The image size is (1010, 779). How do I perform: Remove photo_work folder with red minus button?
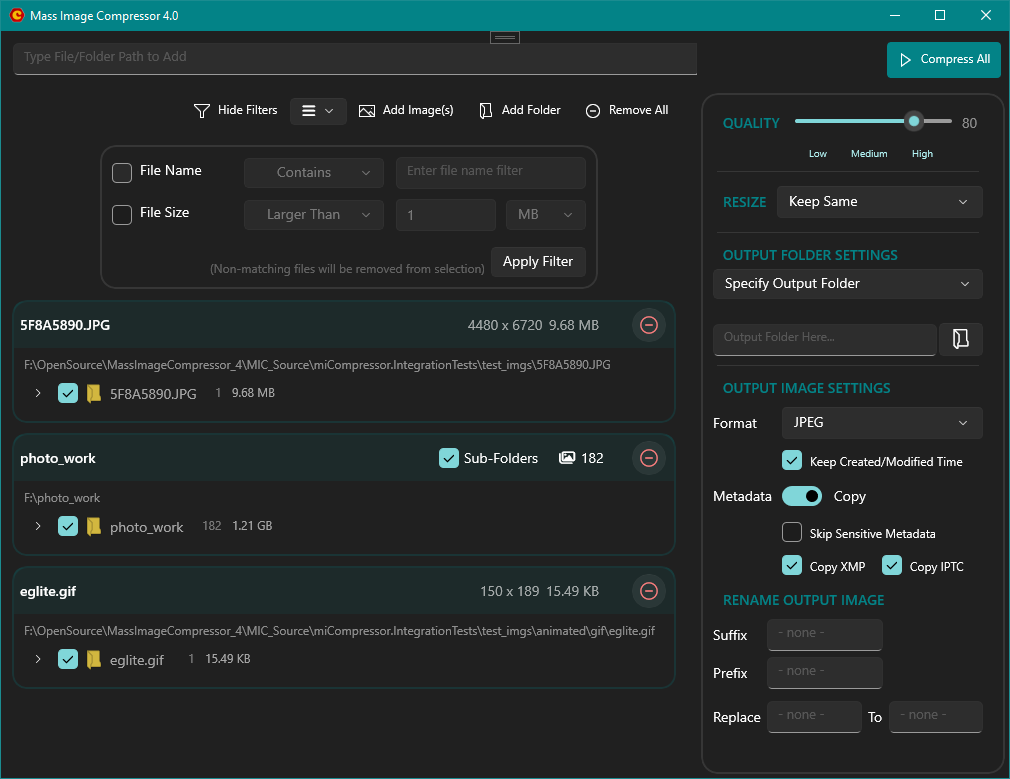coord(649,458)
